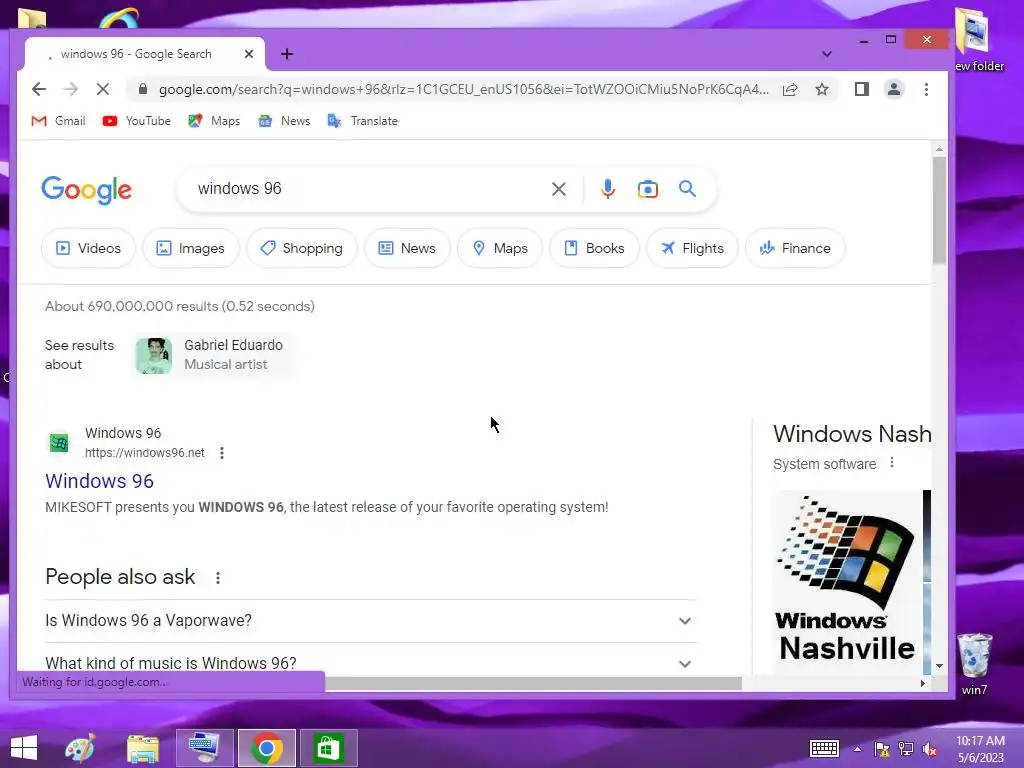Open options for windows96.net result
The width and height of the screenshot is (1024, 768).
coord(222,453)
